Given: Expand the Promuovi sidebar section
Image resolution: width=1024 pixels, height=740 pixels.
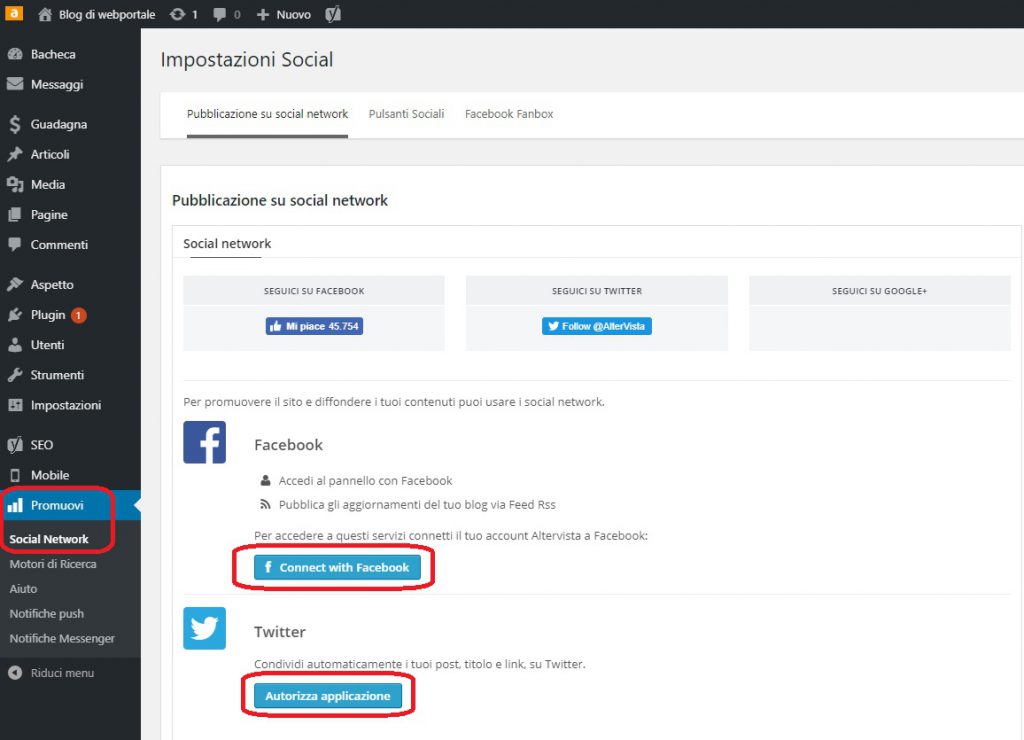Looking at the screenshot, I should 57,505.
